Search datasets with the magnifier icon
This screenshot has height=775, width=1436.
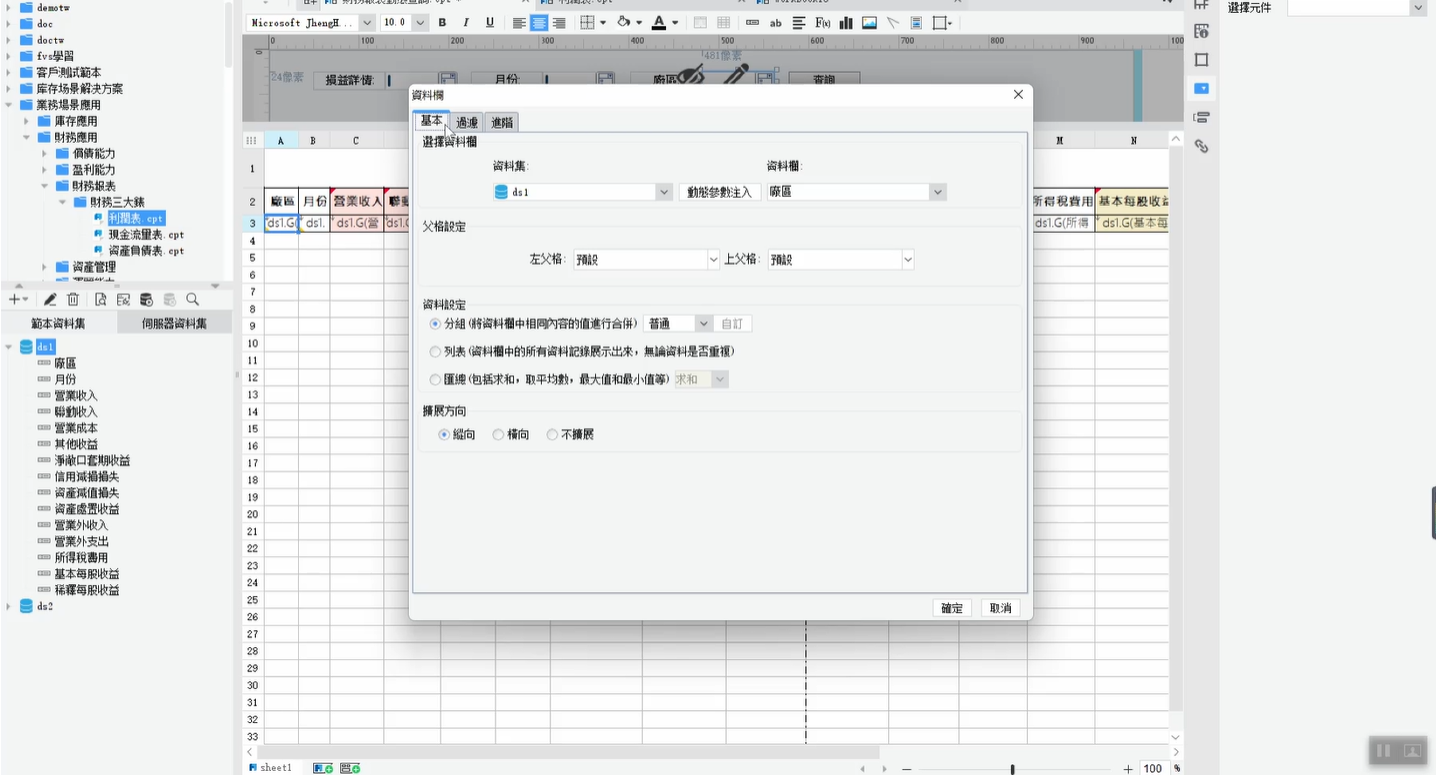point(193,299)
